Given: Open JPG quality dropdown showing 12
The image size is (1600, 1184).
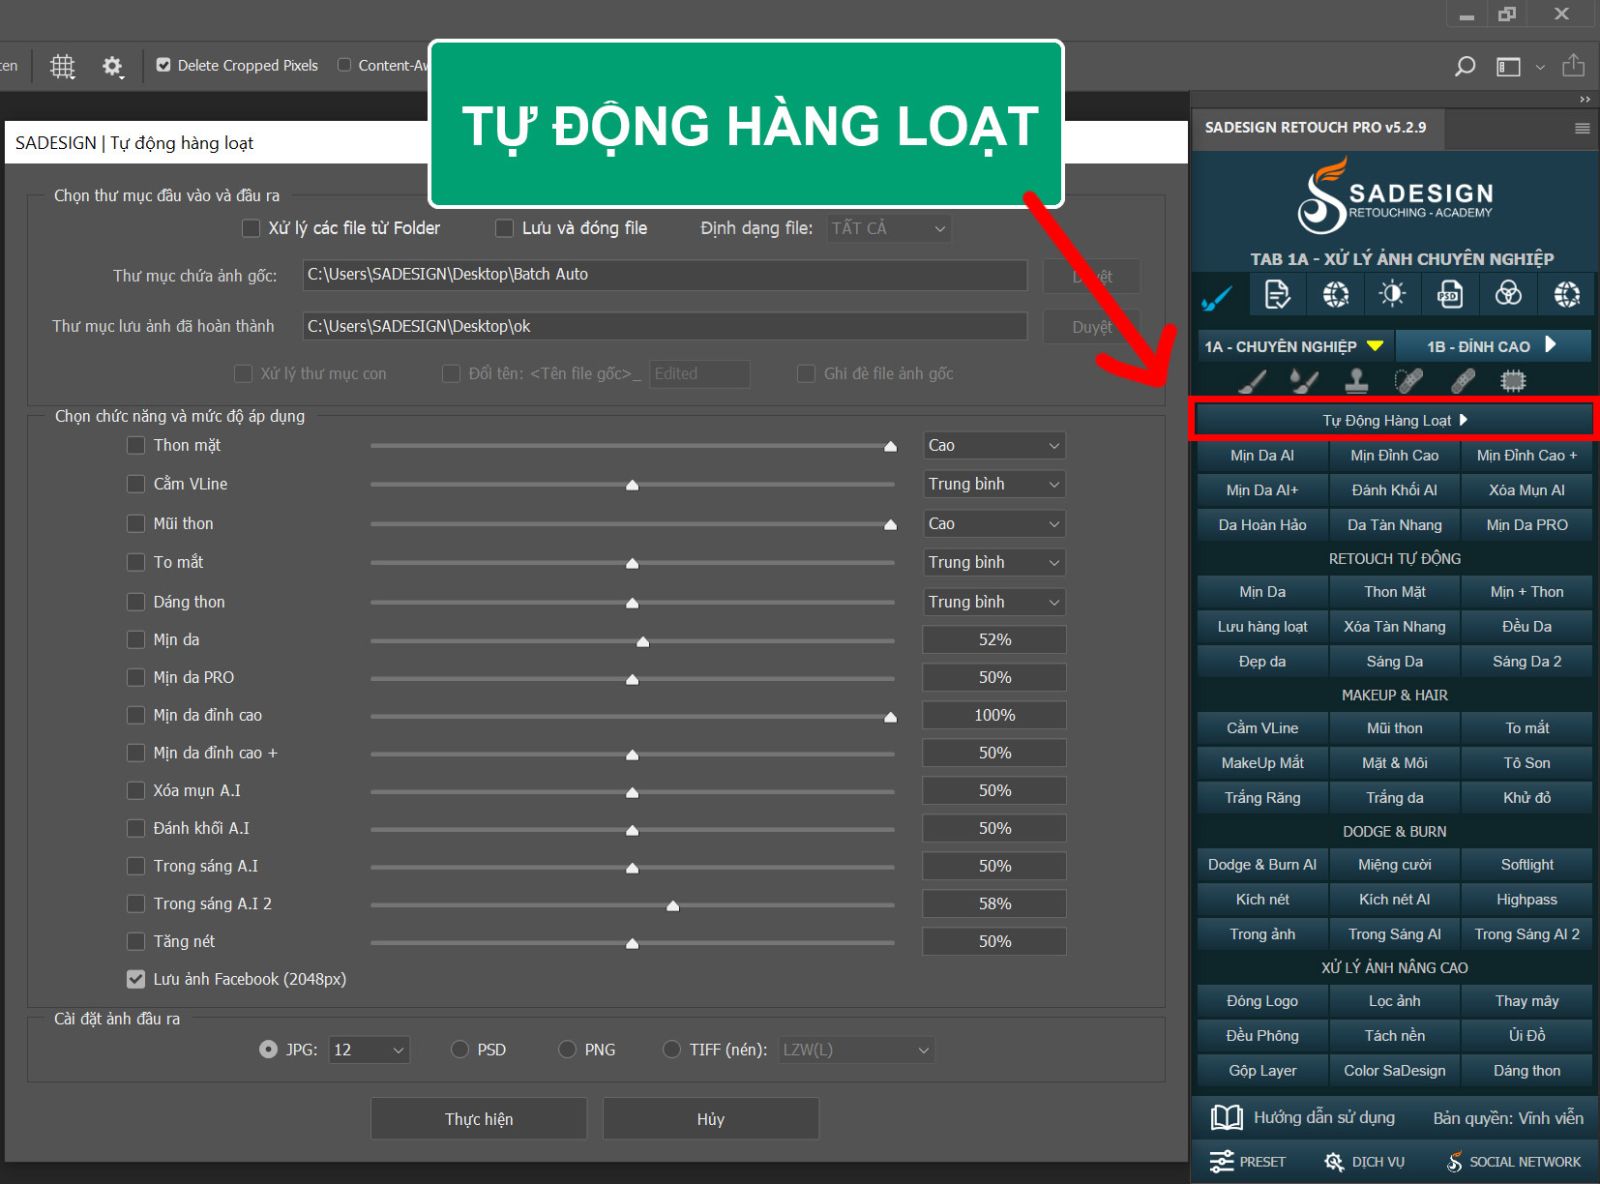Looking at the screenshot, I should coord(369,1050).
